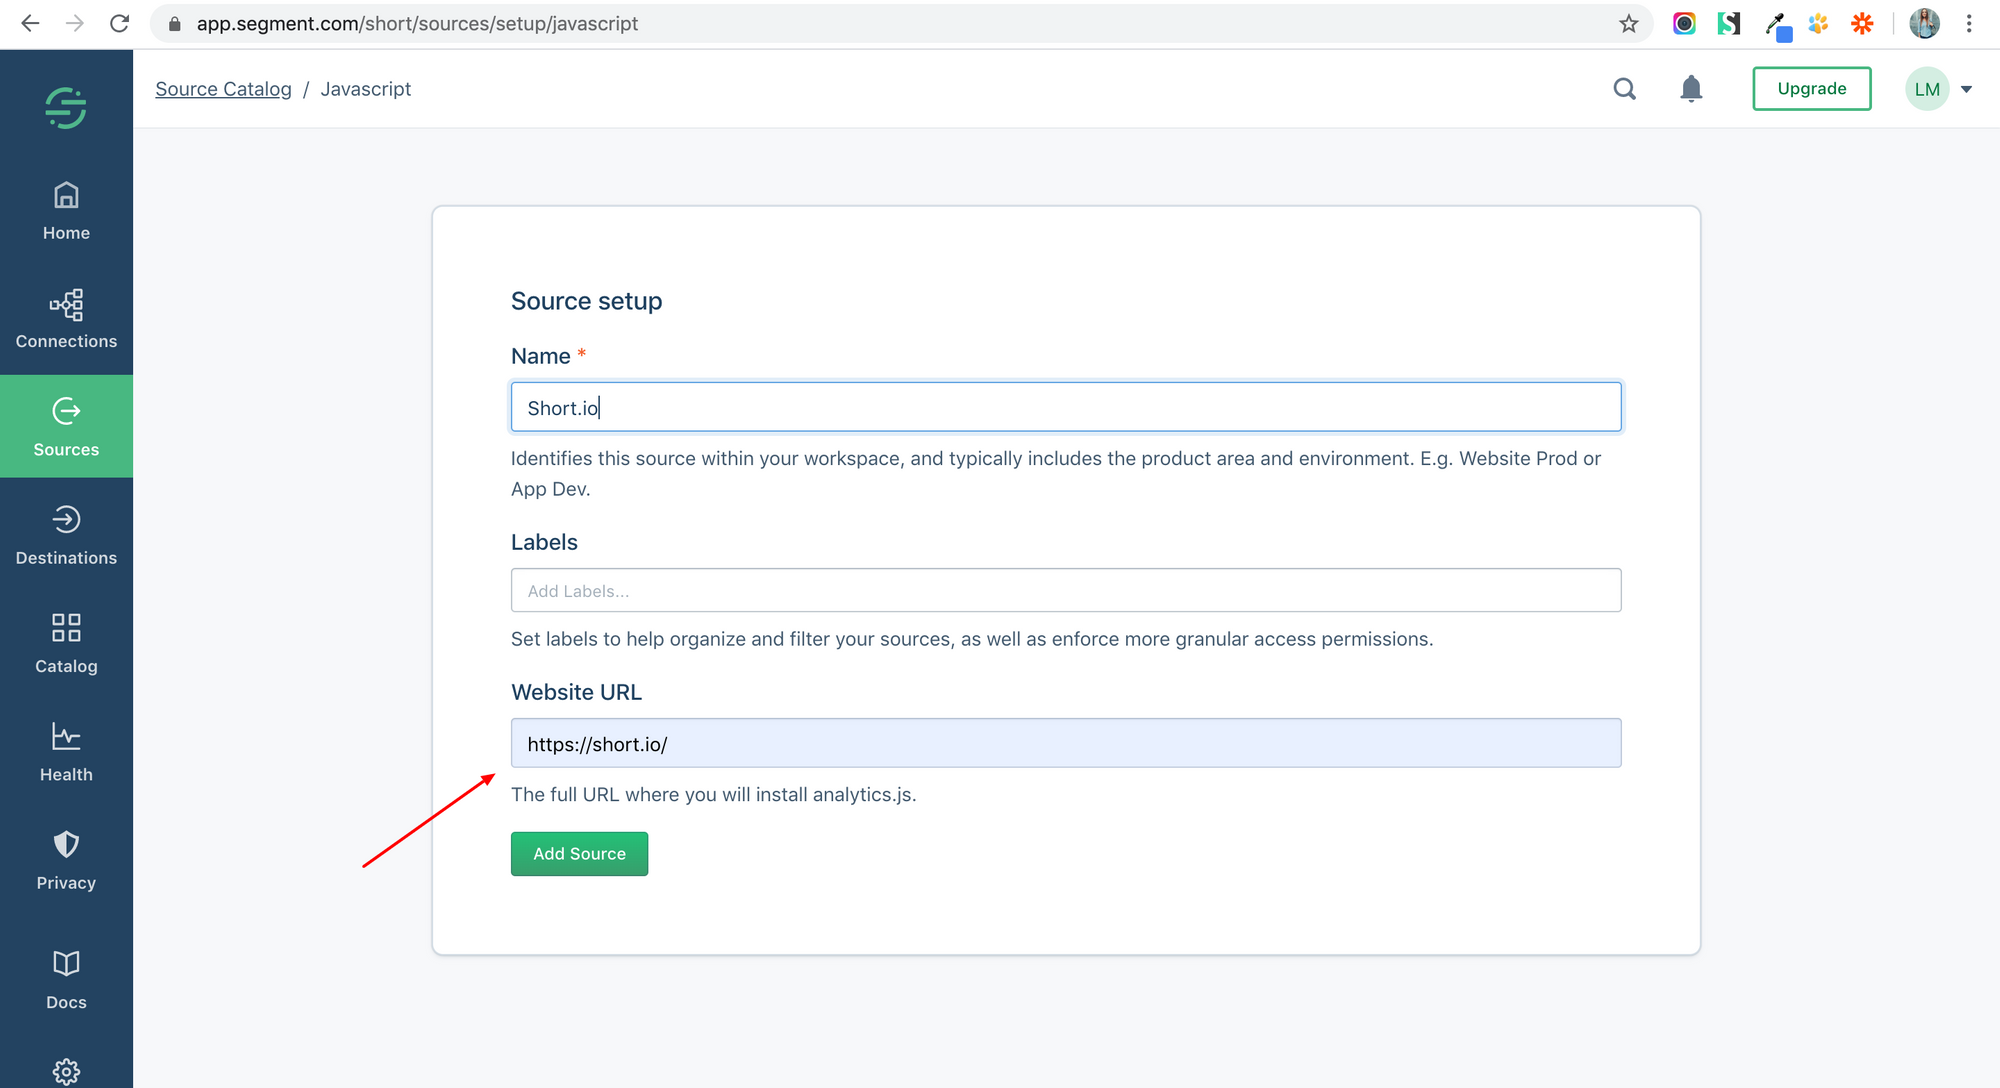This screenshot has height=1088, width=2000.
Task: Navigate to Sources section
Action: coord(66,427)
